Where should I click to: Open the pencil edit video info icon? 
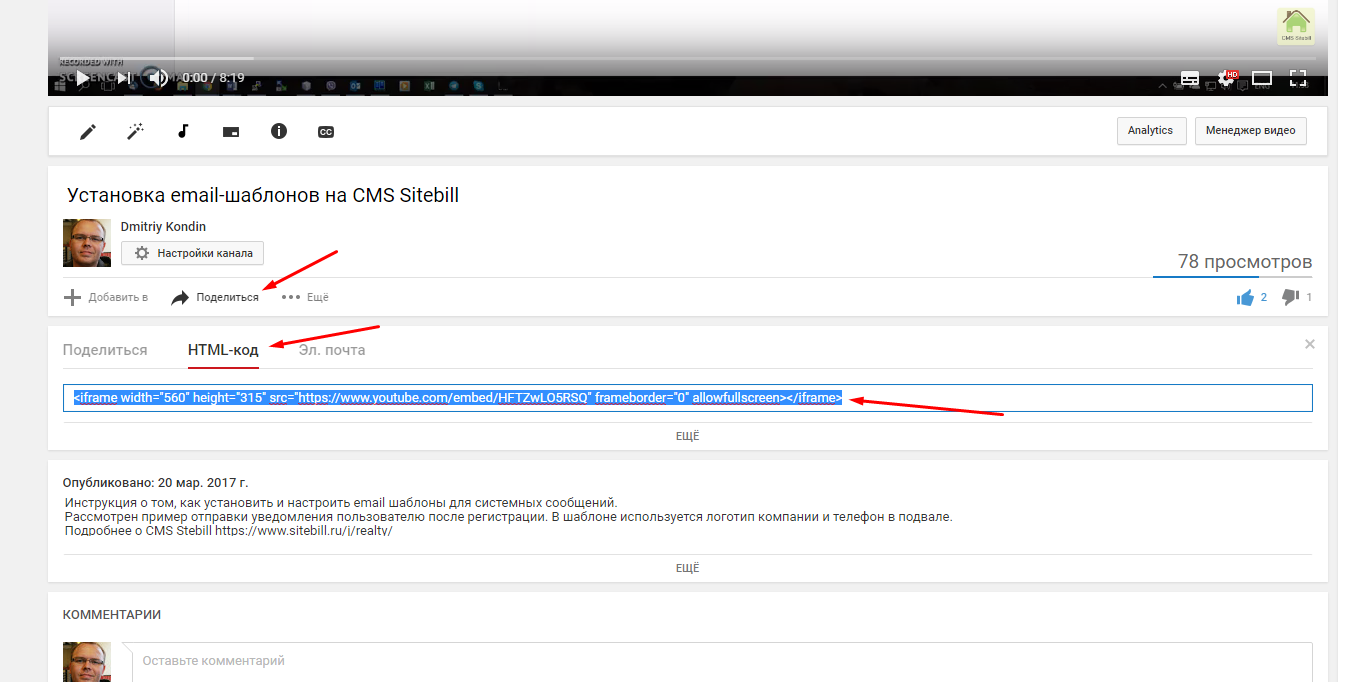point(88,131)
